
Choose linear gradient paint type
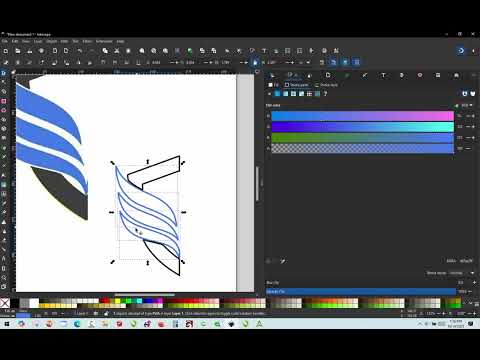(x=285, y=94)
